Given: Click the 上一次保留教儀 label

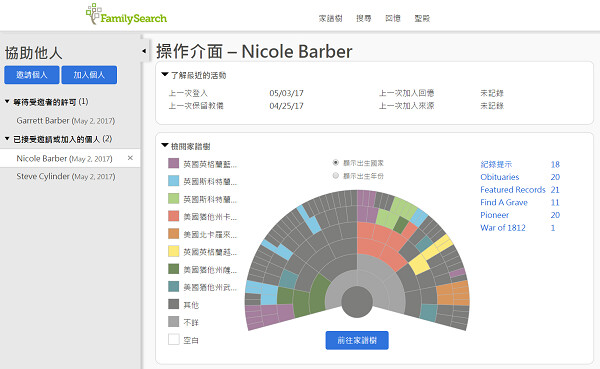Looking at the screenshot, I should pyautogui.click(x=196, y=106).
